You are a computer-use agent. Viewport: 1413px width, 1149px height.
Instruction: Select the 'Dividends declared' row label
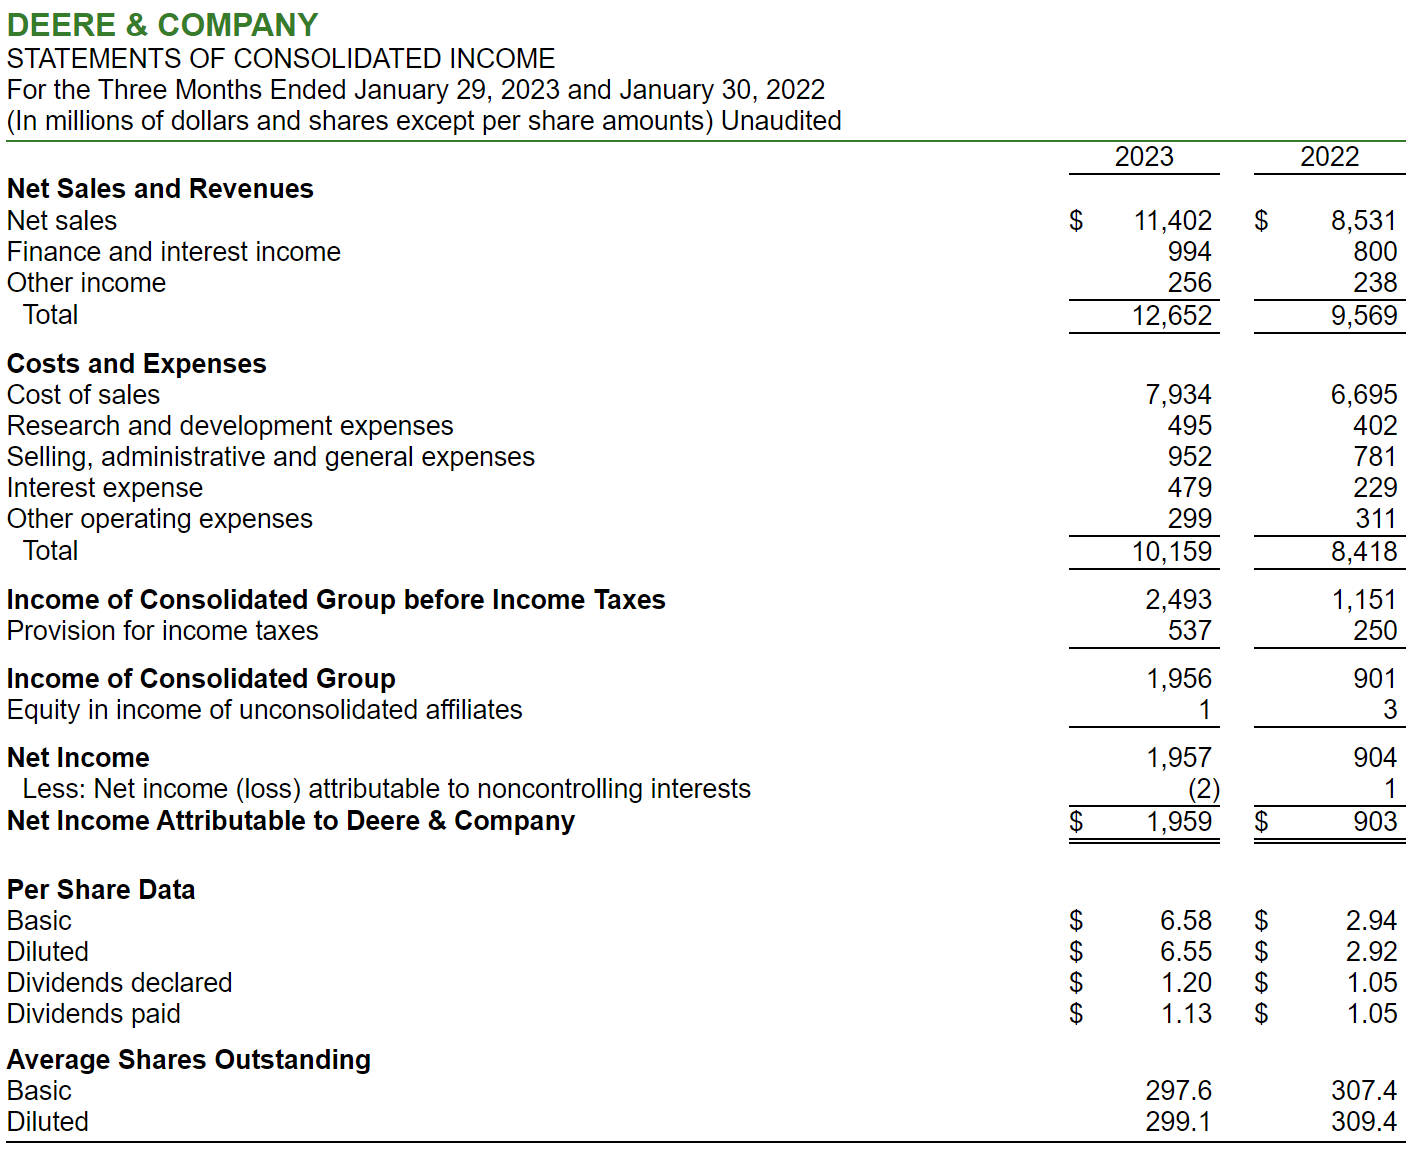tap(120, 982)
